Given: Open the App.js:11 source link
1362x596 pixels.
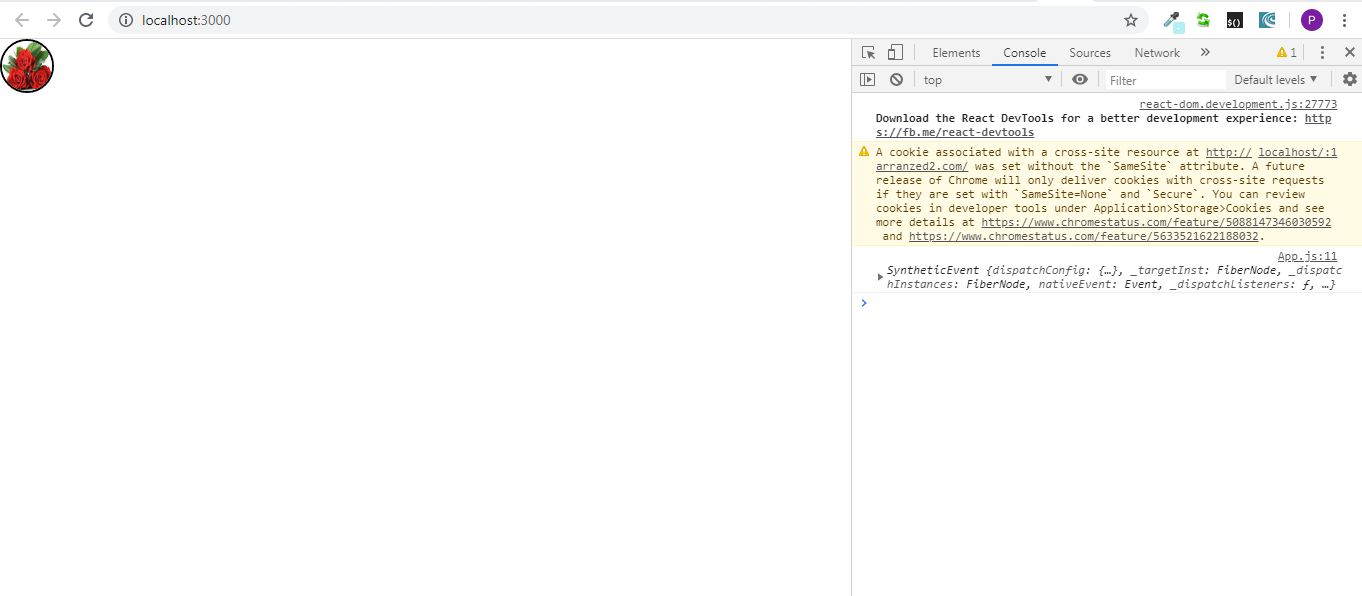Looking at the screenshot, I should [1307, 255].
